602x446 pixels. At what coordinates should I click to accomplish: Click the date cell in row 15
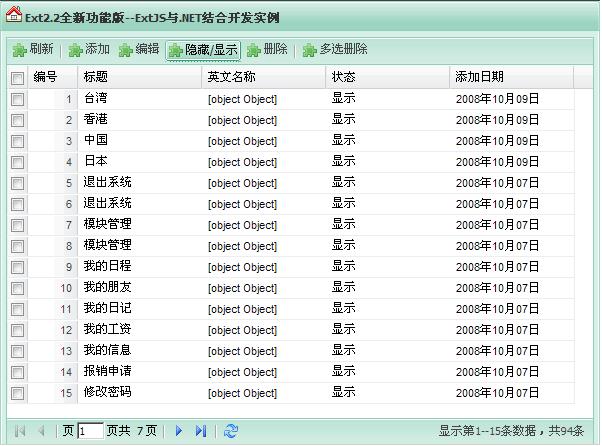coord(511,393)
